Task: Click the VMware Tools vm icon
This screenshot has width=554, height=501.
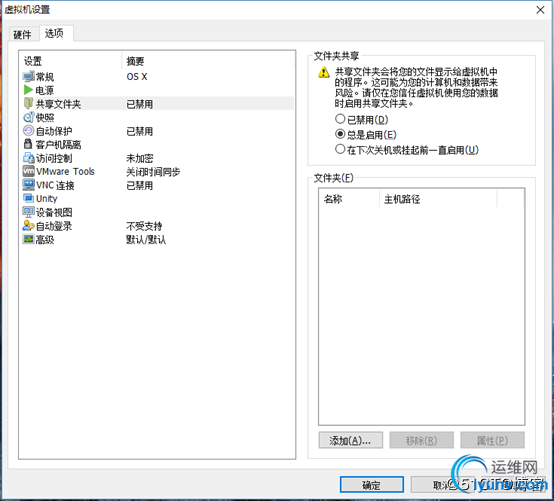Action: pyautogui.click(x=28, y=171)
